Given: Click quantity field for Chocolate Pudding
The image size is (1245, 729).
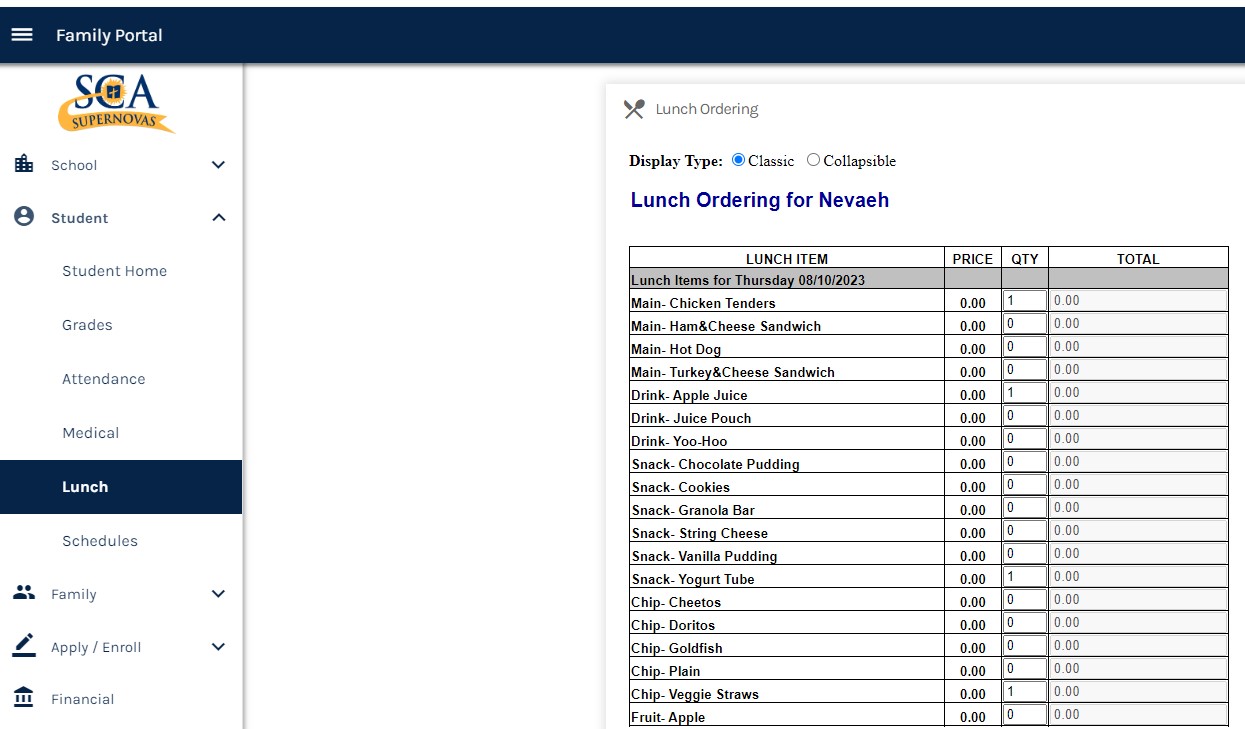Looking at the screenshot, I should pyautogui.click(x=1025, y=461).
